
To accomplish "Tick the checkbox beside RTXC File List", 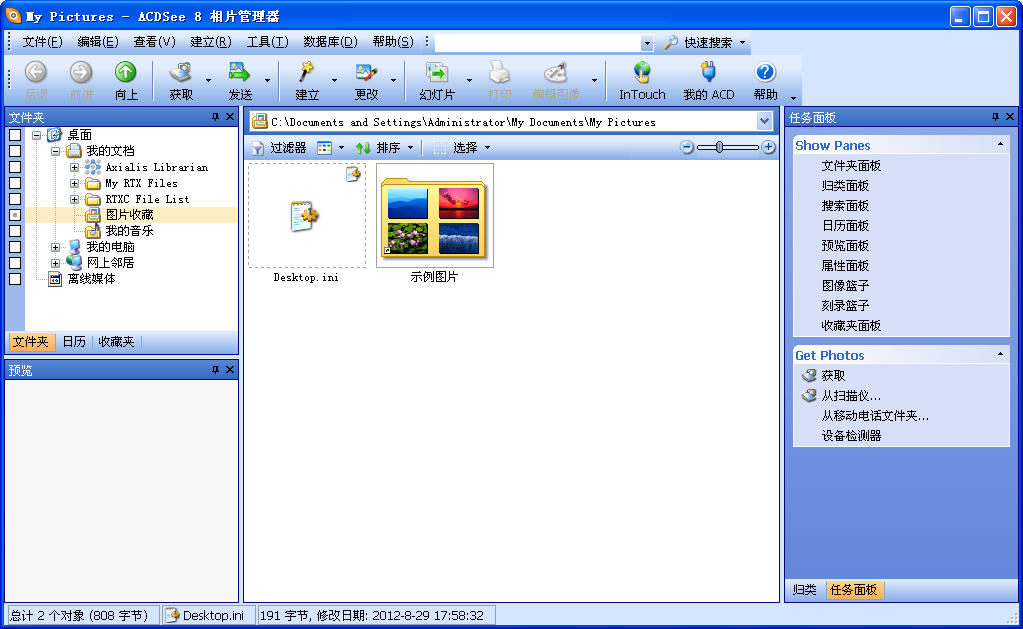I will pyautogui.click(x=15, y=199).
